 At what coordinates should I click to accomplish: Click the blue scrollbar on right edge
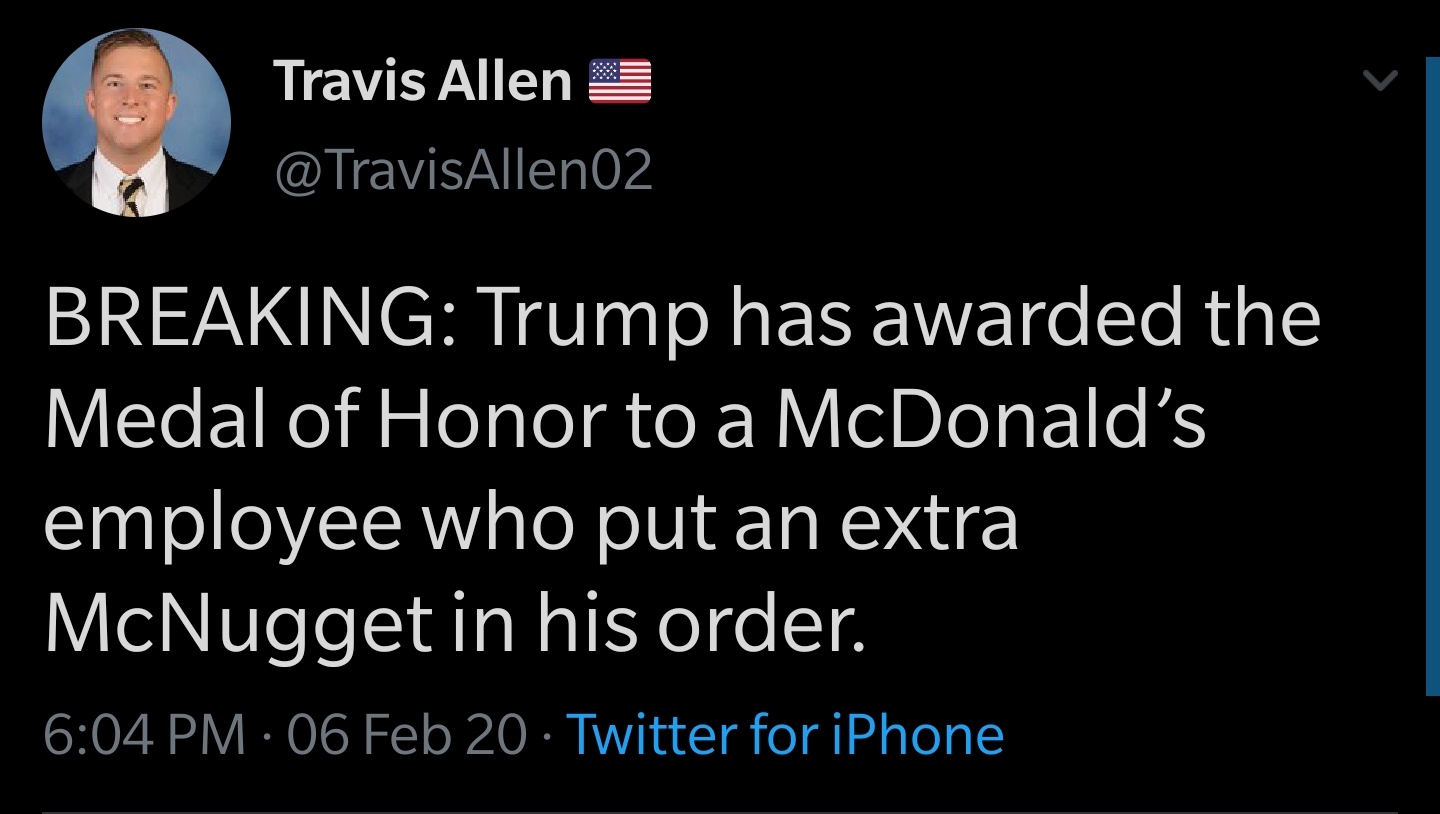(1431, 375)
